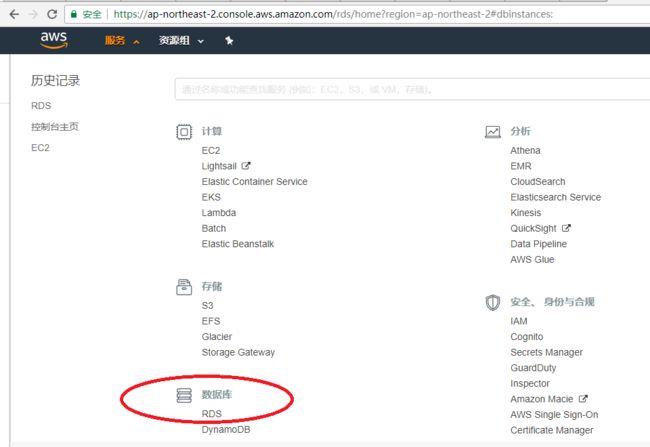Open Secrets Manager service
Screen dimensions: 650x447
547,352
